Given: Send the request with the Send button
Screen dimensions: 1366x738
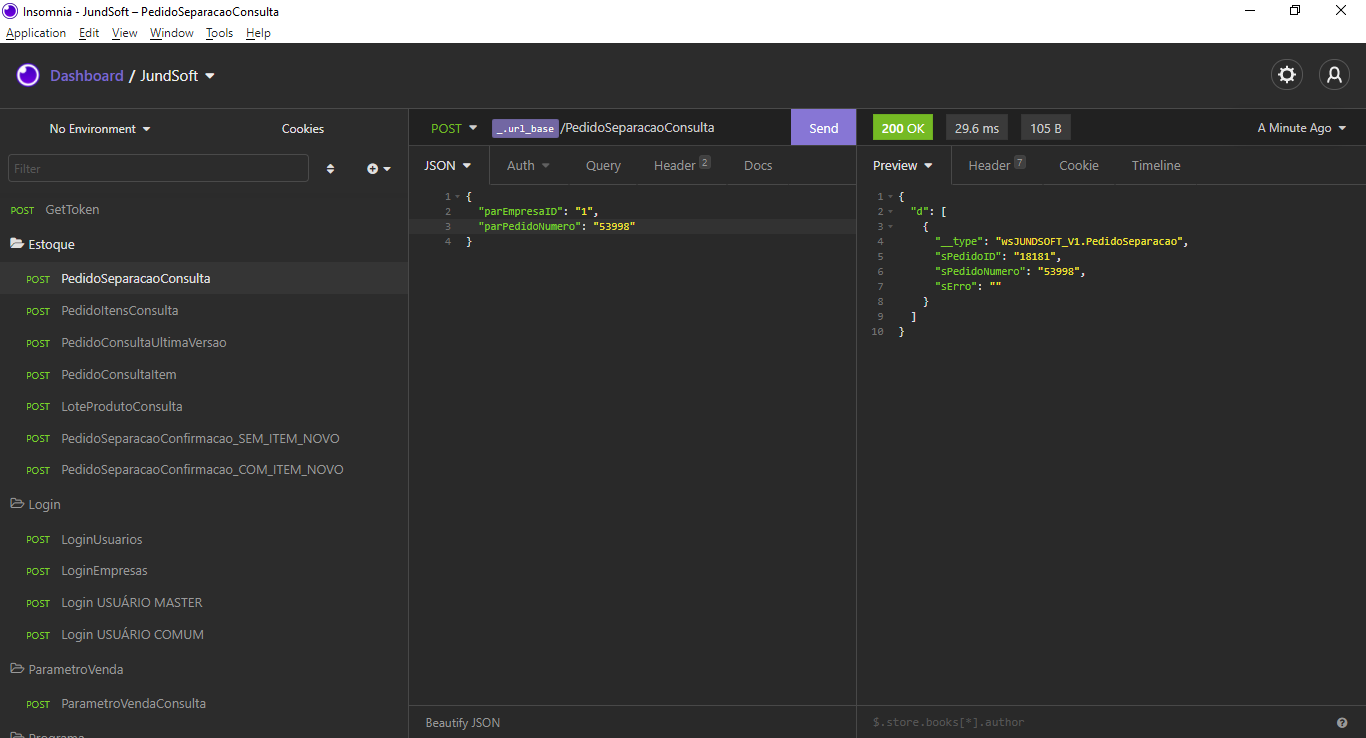Looking at the screenshot, I should tap(824, 128).
